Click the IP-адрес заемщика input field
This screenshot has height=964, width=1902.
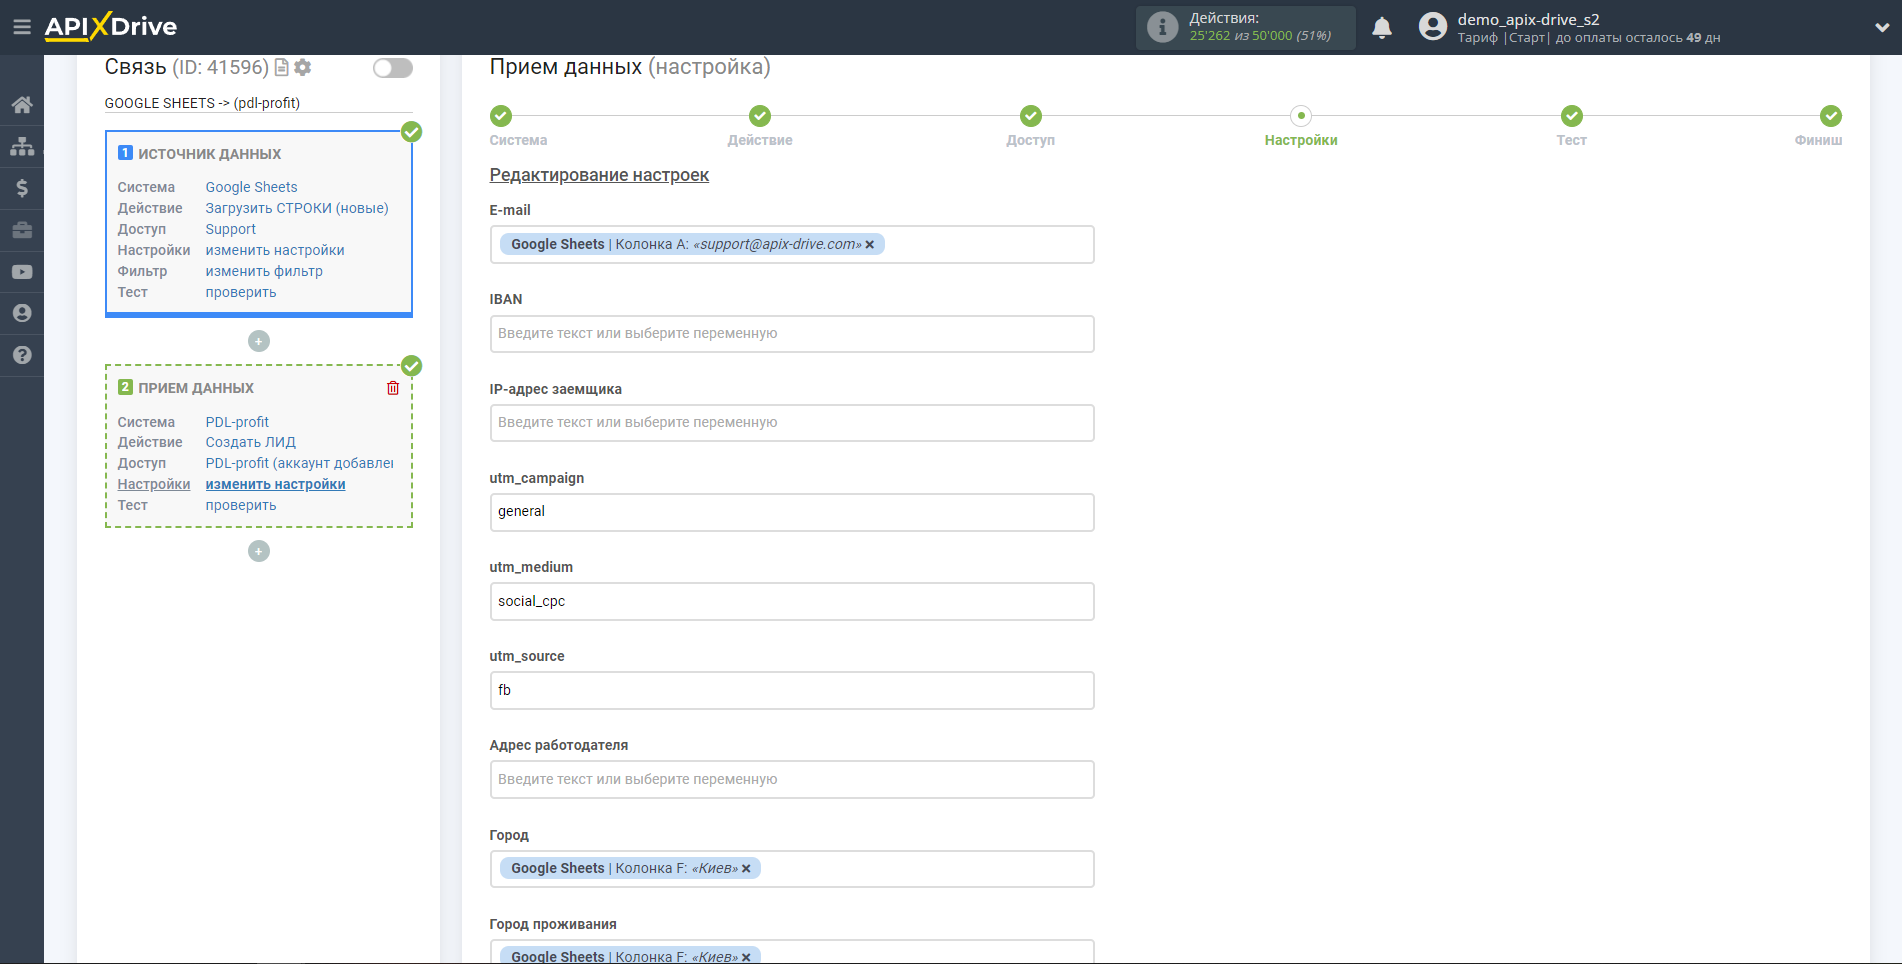click(792, 423)
